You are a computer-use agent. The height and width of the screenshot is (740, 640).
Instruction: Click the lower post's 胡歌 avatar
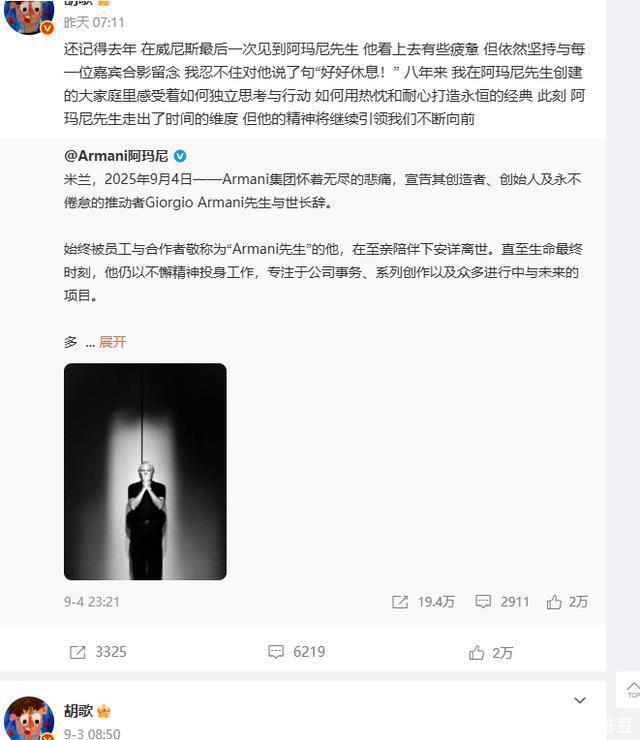pos(29,718)
